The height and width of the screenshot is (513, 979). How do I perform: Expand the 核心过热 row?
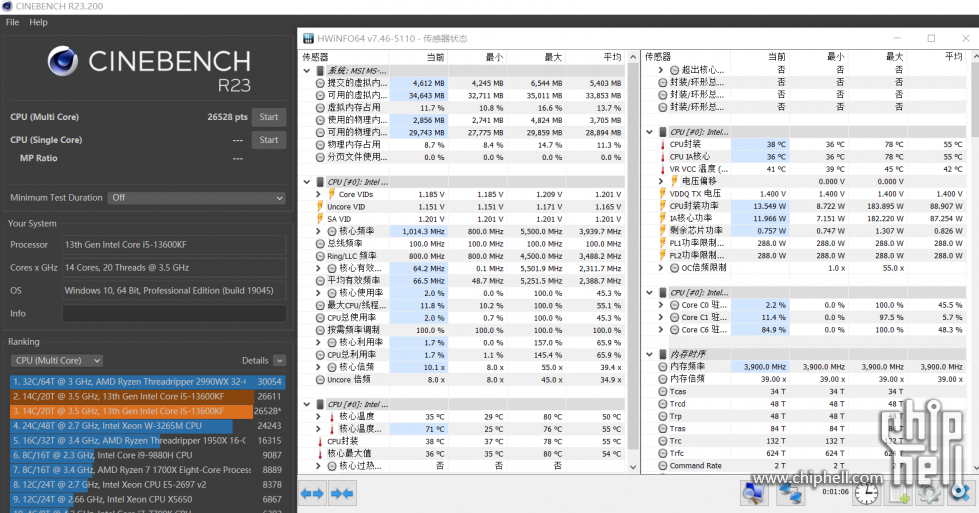click(318, 466)
